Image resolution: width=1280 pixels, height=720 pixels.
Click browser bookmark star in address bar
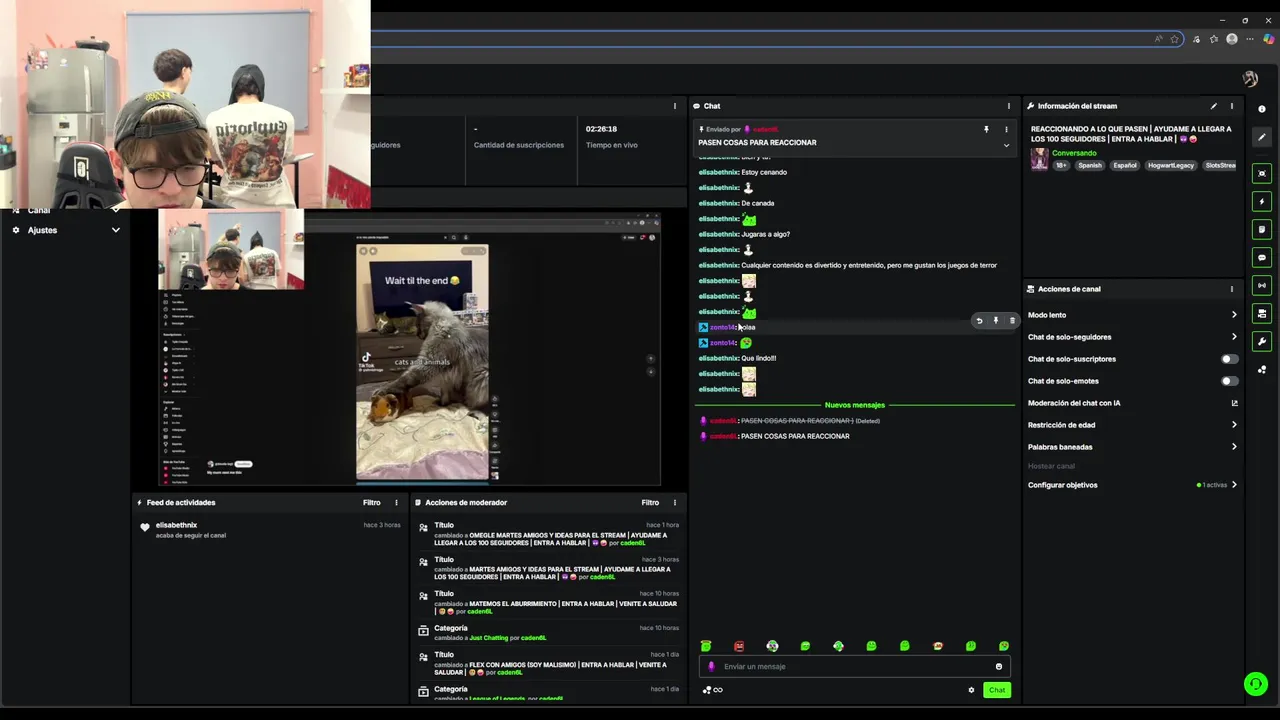tap(1175, 39)
